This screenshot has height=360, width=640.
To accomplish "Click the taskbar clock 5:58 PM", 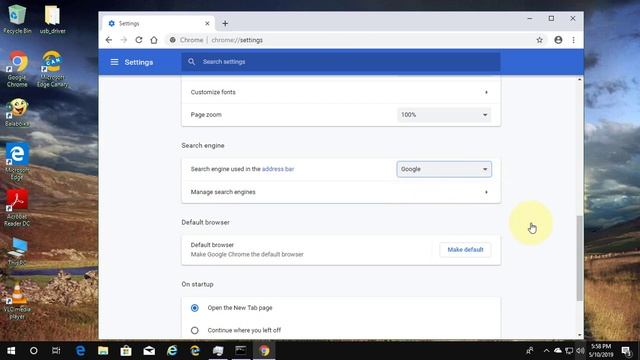I will coord(601,351).
